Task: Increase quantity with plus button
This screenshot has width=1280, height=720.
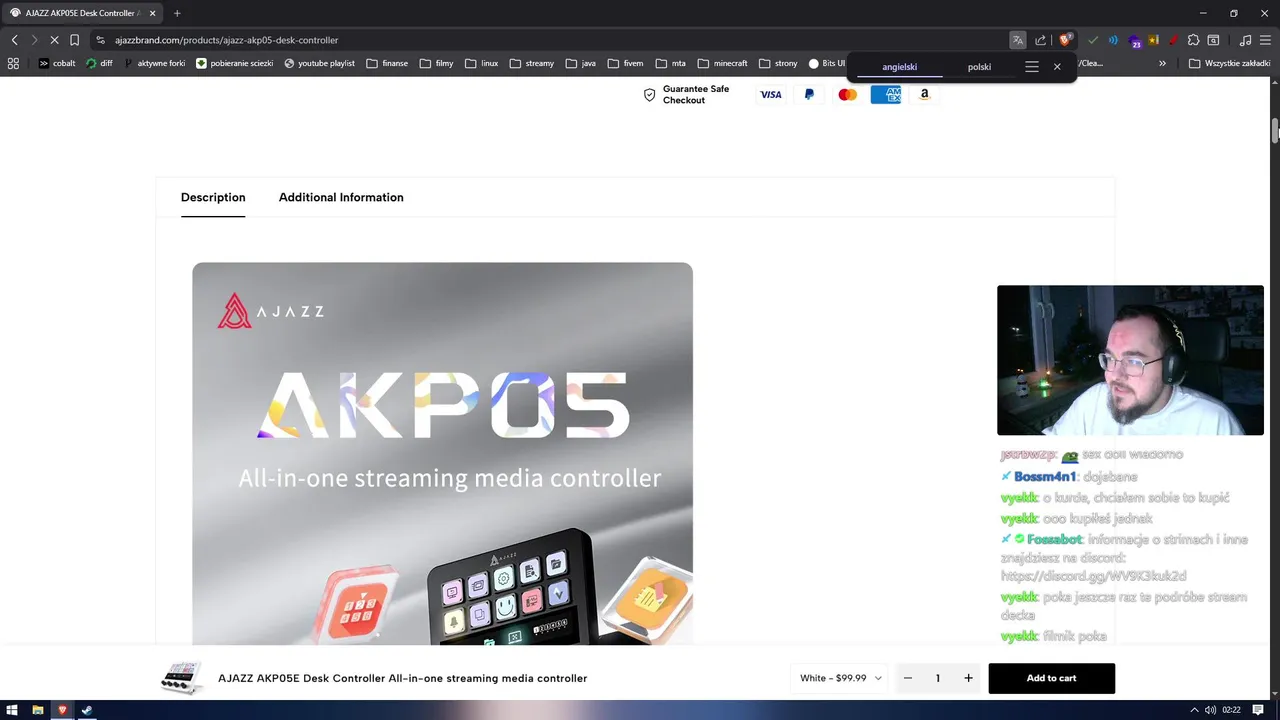Action: [968, 678]
